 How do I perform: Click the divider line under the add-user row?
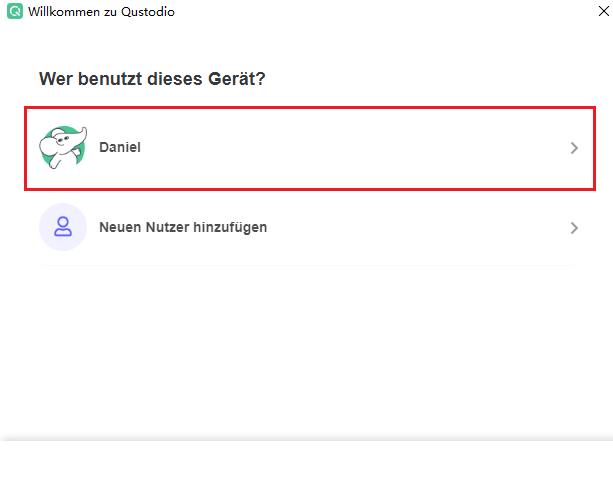306,266
